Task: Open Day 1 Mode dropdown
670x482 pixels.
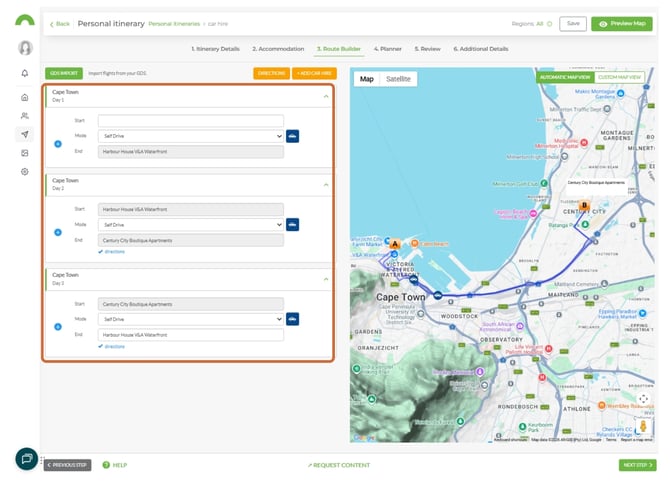Action: tap(191, 136)
